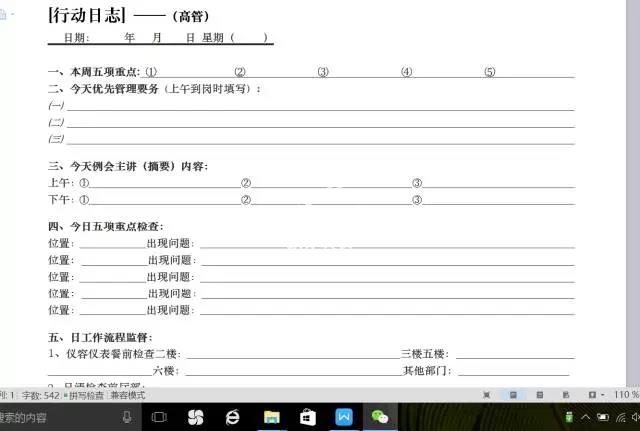The image size is (640, 431).
Task: Select the page layout view button
Action: point(513,395)
